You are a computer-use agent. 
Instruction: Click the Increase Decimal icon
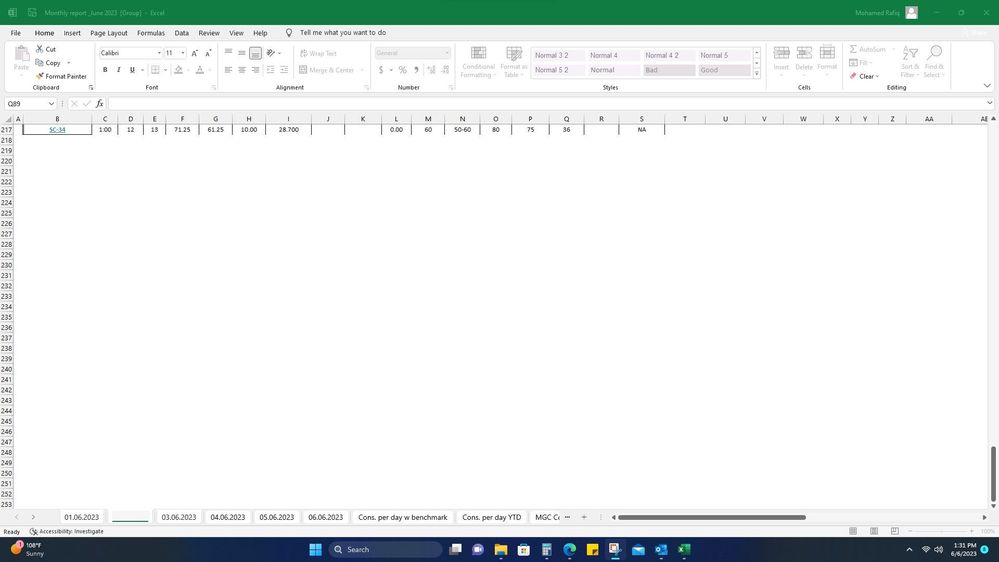431,69
